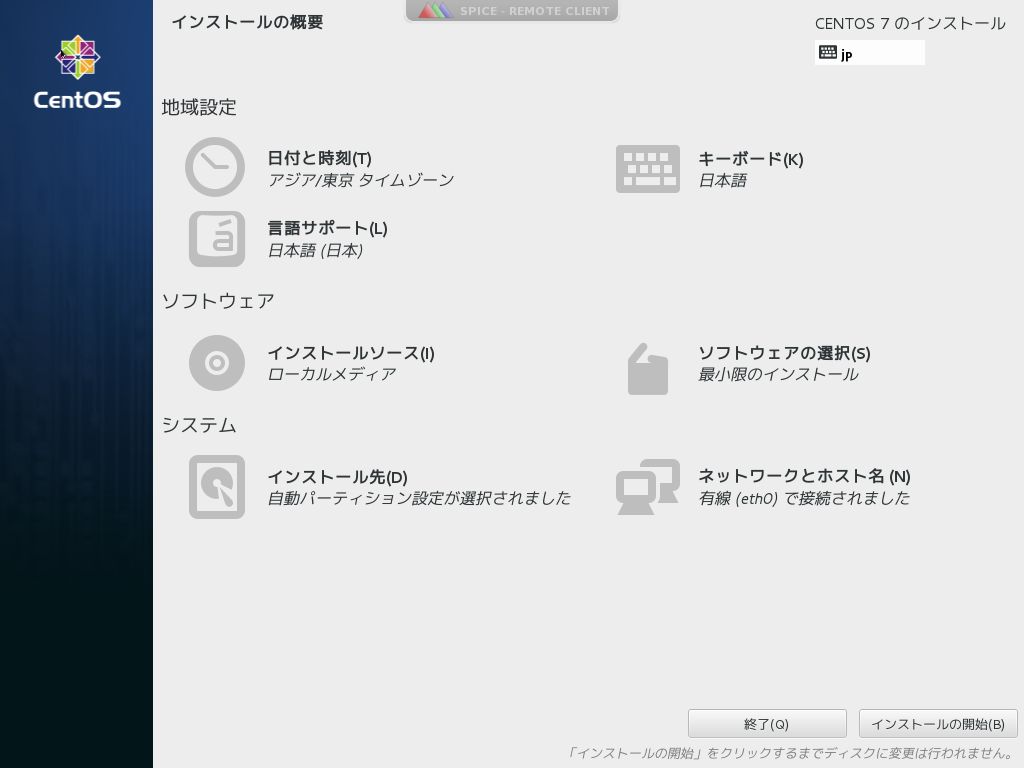Open the Software Selection package icon
1024x768 pixels.
pyautogui.click(x=648, y=368)
